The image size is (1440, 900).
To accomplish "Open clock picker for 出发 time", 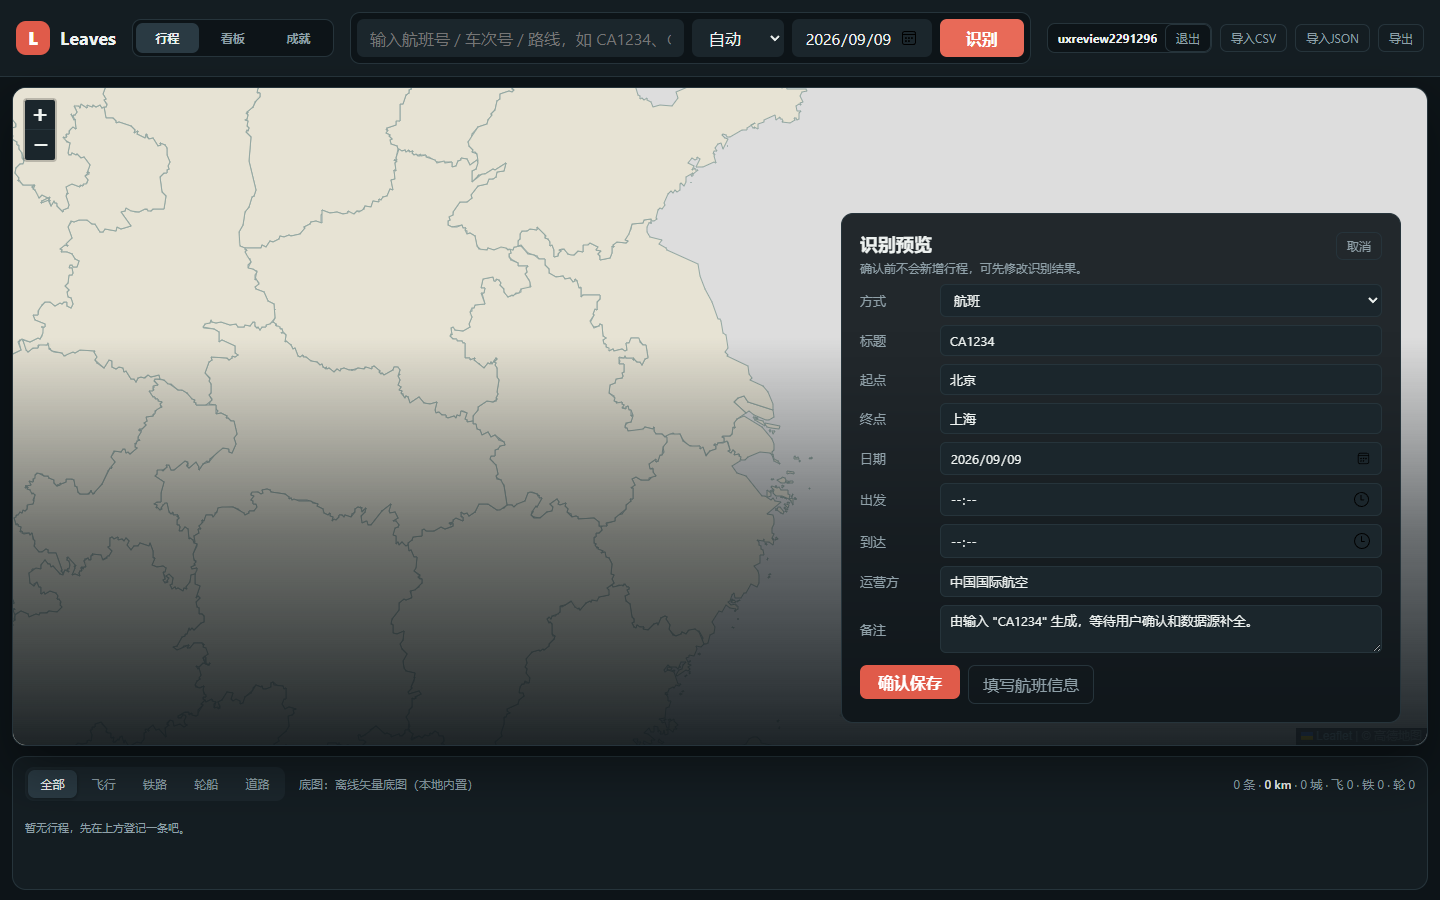I will 1361,500.
